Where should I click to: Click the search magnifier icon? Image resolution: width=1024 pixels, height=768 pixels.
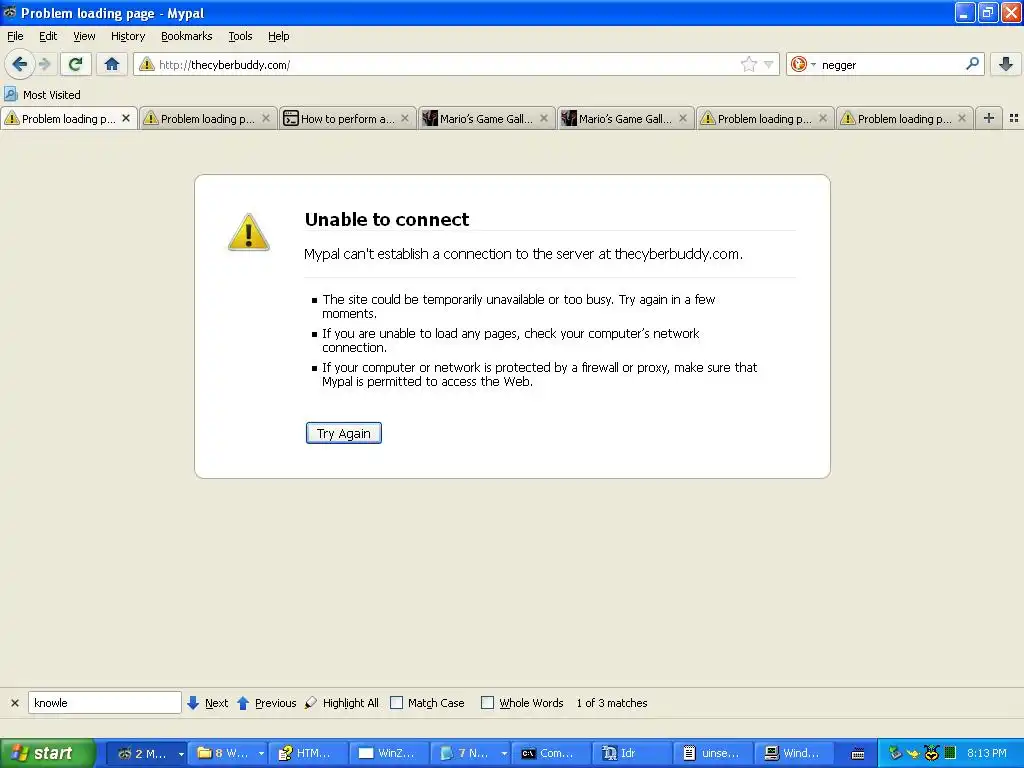point(972,64)
